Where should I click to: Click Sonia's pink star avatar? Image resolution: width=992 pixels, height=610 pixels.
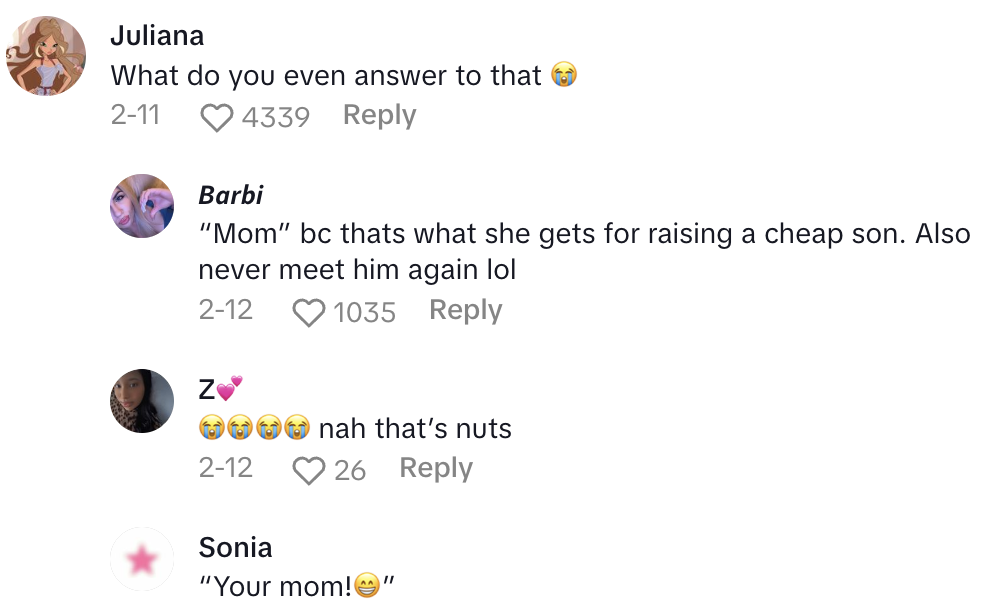(x=142, y=559)
